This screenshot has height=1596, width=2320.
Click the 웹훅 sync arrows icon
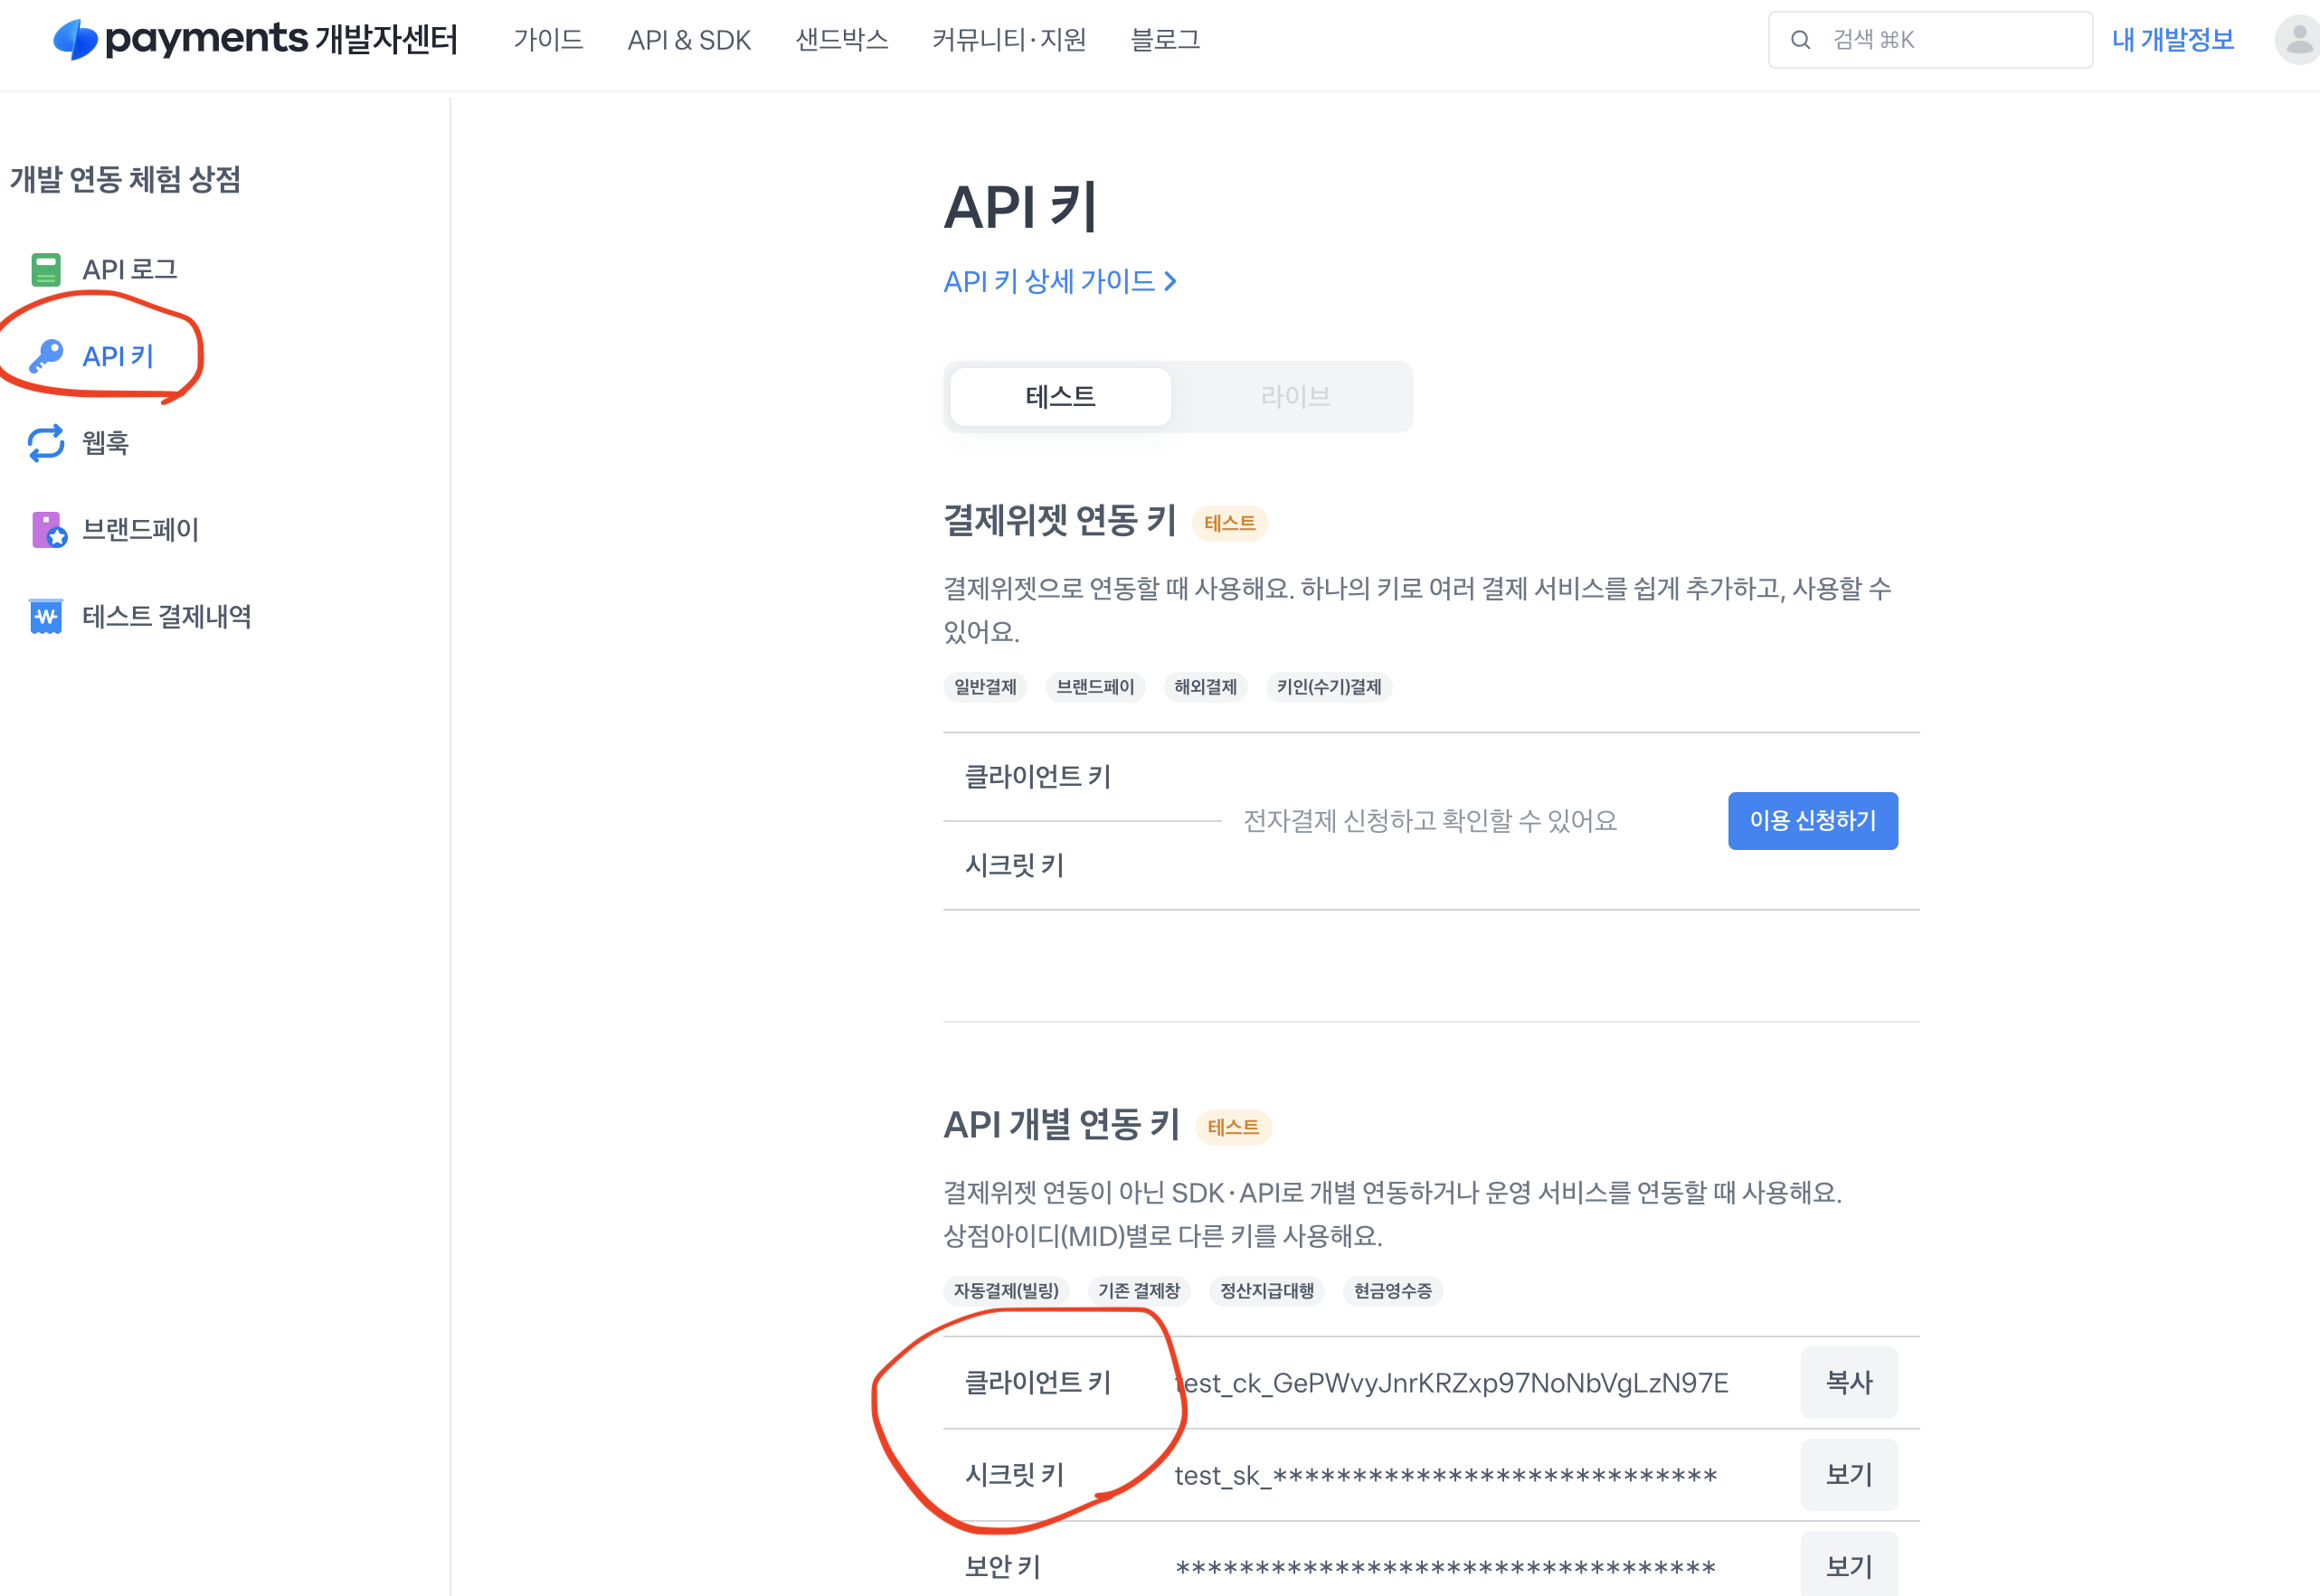click(46, 443)
